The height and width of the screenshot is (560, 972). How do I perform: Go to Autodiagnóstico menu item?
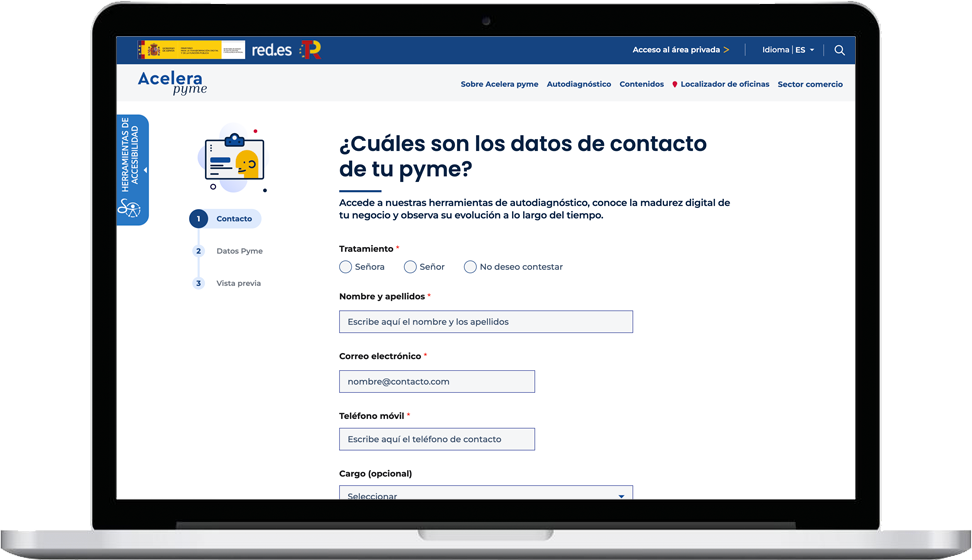coord(578,84)
